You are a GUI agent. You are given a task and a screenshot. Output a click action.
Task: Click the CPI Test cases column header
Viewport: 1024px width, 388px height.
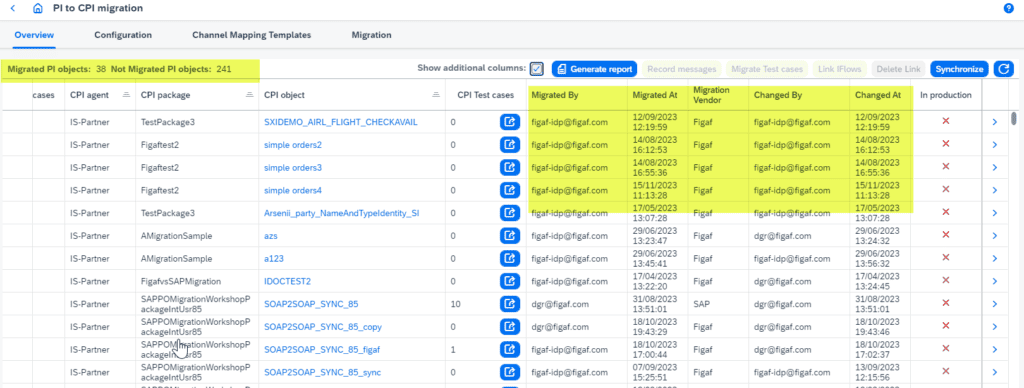[x=485, y=95]
